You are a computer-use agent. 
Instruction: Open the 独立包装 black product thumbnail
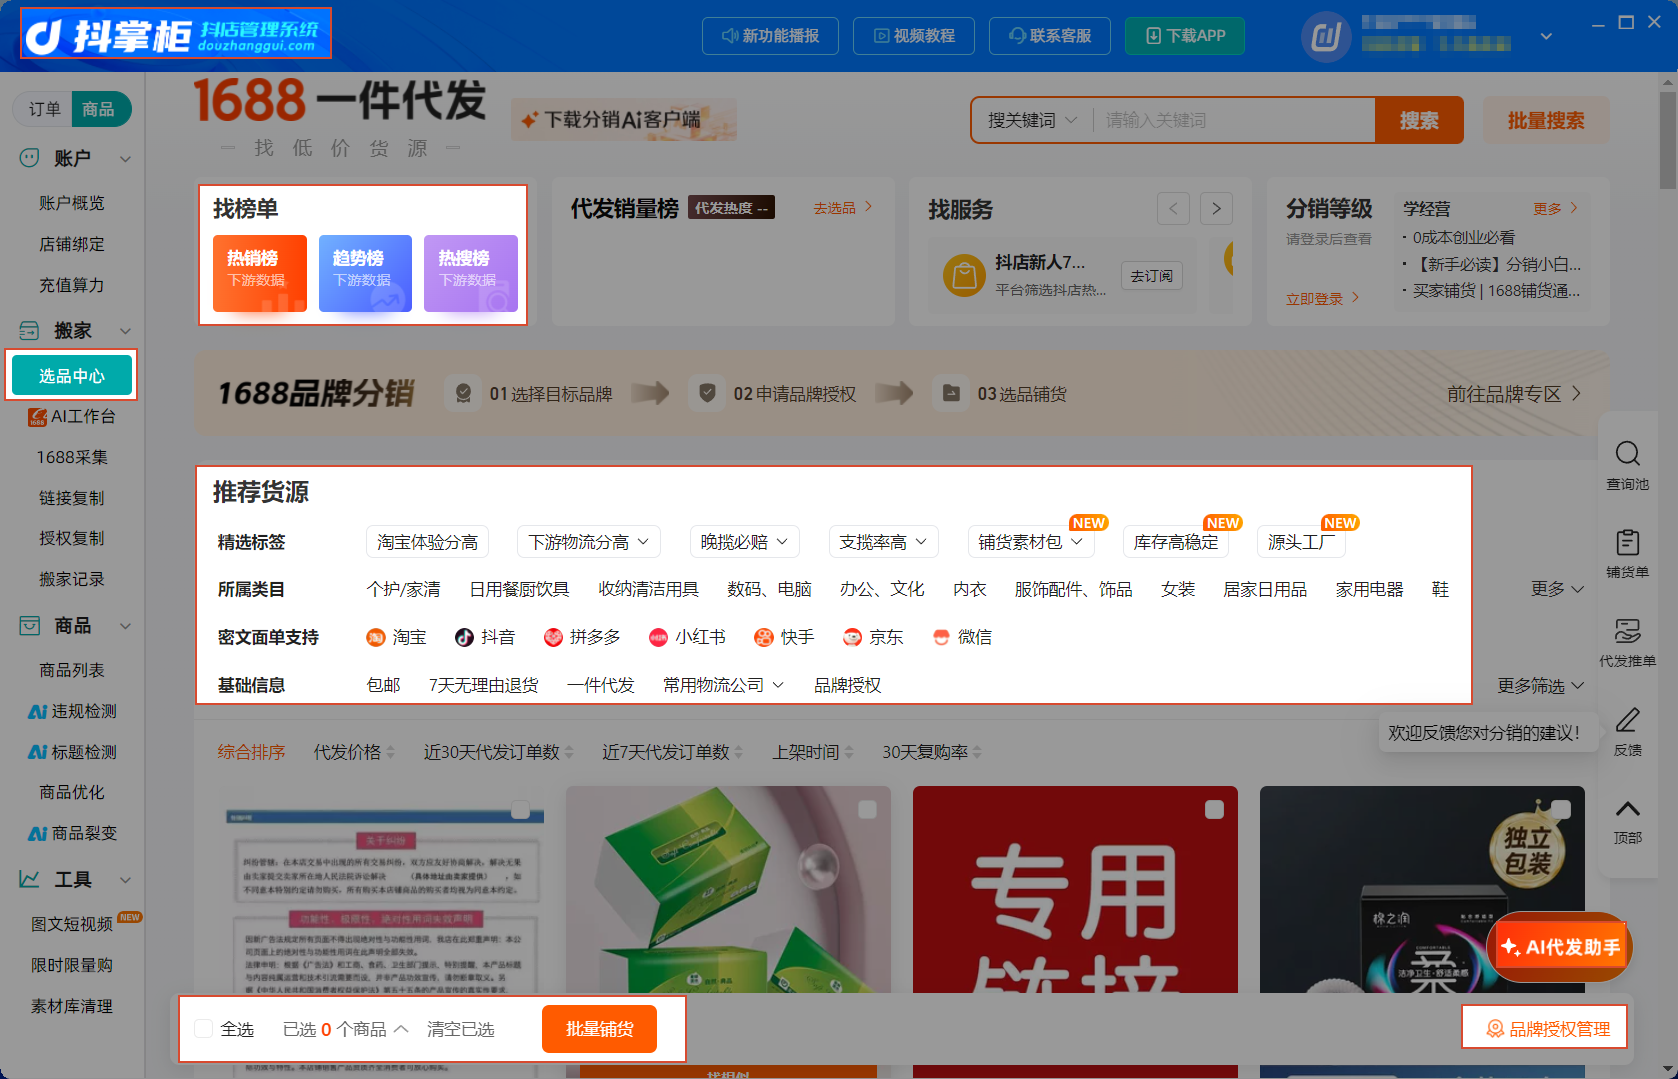(x=1422, y=890)
